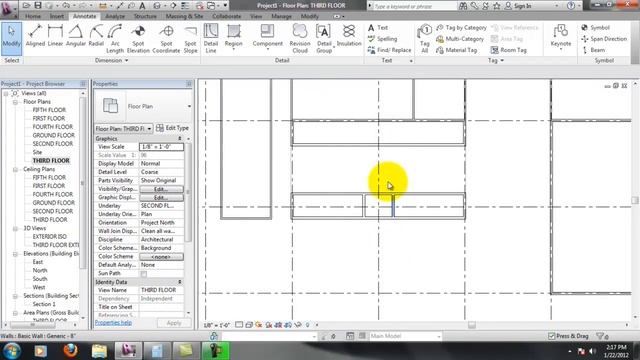
Task: Collapse the 3D Views tree node
Action: 16,228
